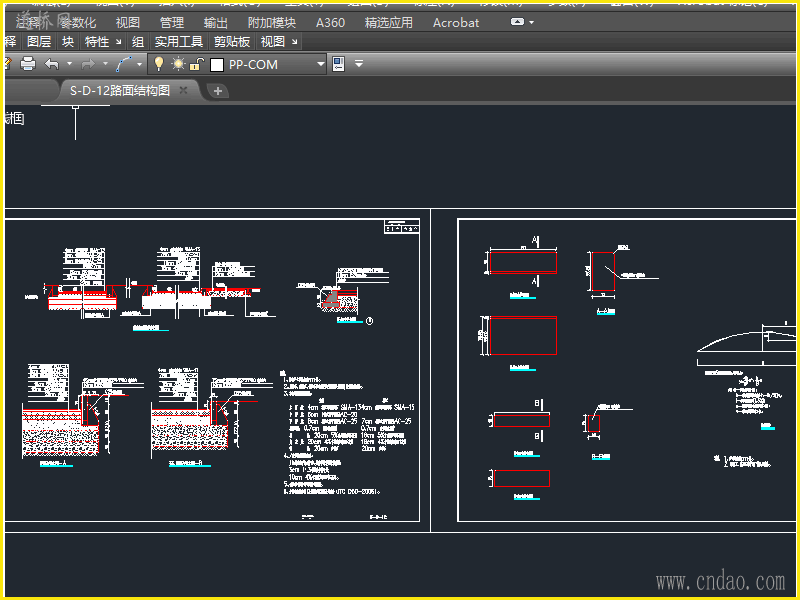Image resolution: width=800 pixels, height=600 pixels.
Task: Click the Plot printer icon
Action: click(27, 64)
